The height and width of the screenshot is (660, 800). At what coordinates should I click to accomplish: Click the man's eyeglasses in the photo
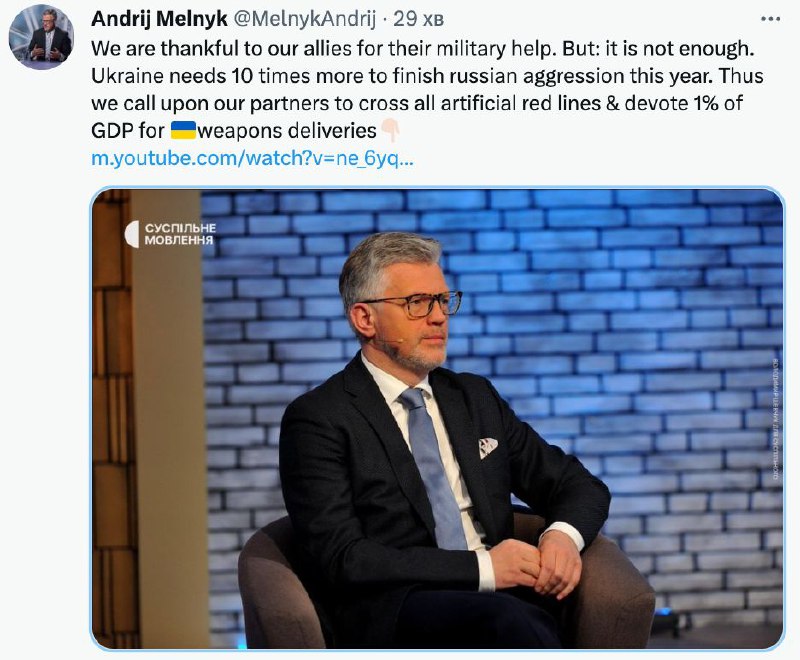413,304
